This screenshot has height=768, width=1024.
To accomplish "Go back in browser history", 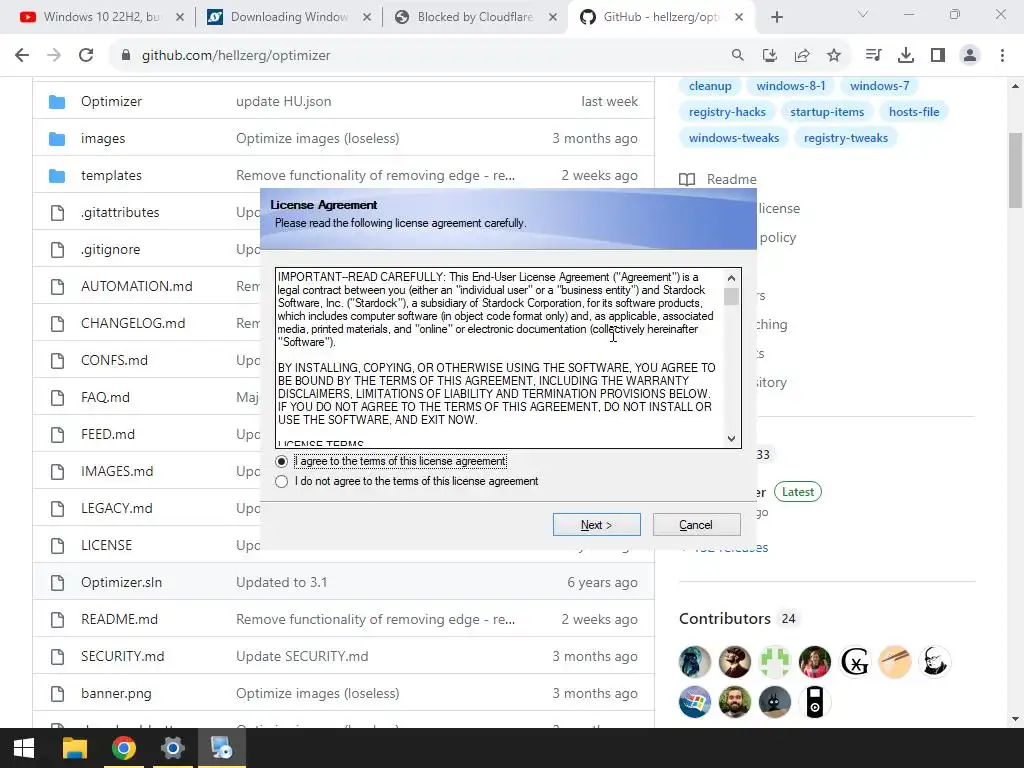I will [x=22, y=56].
